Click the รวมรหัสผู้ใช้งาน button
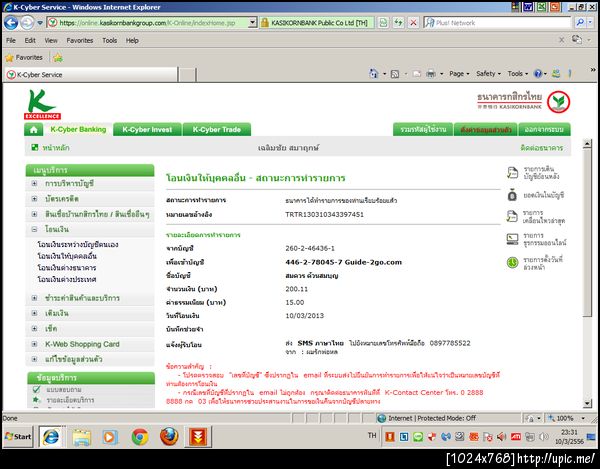Viewport: 600px width, 469px height. point(423,129)
